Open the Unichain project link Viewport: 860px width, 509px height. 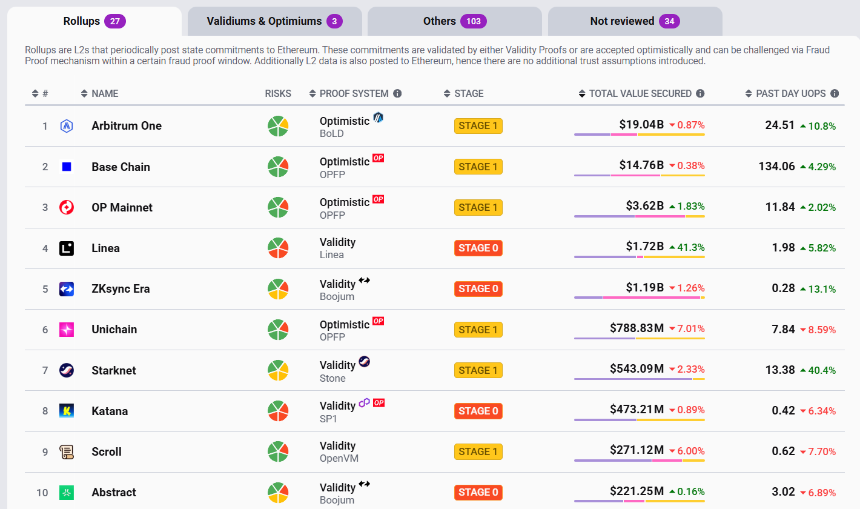[x=114, y=330]
